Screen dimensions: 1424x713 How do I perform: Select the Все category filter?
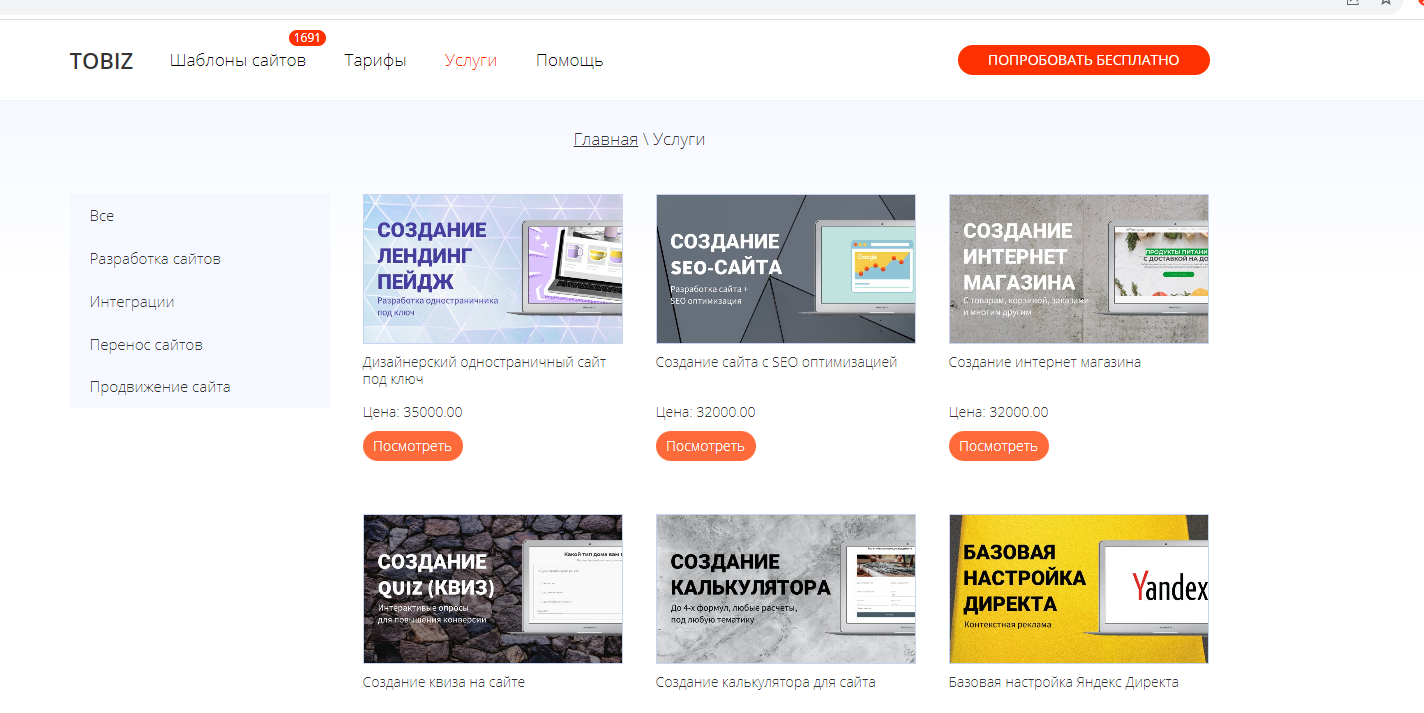click(102, 216)
